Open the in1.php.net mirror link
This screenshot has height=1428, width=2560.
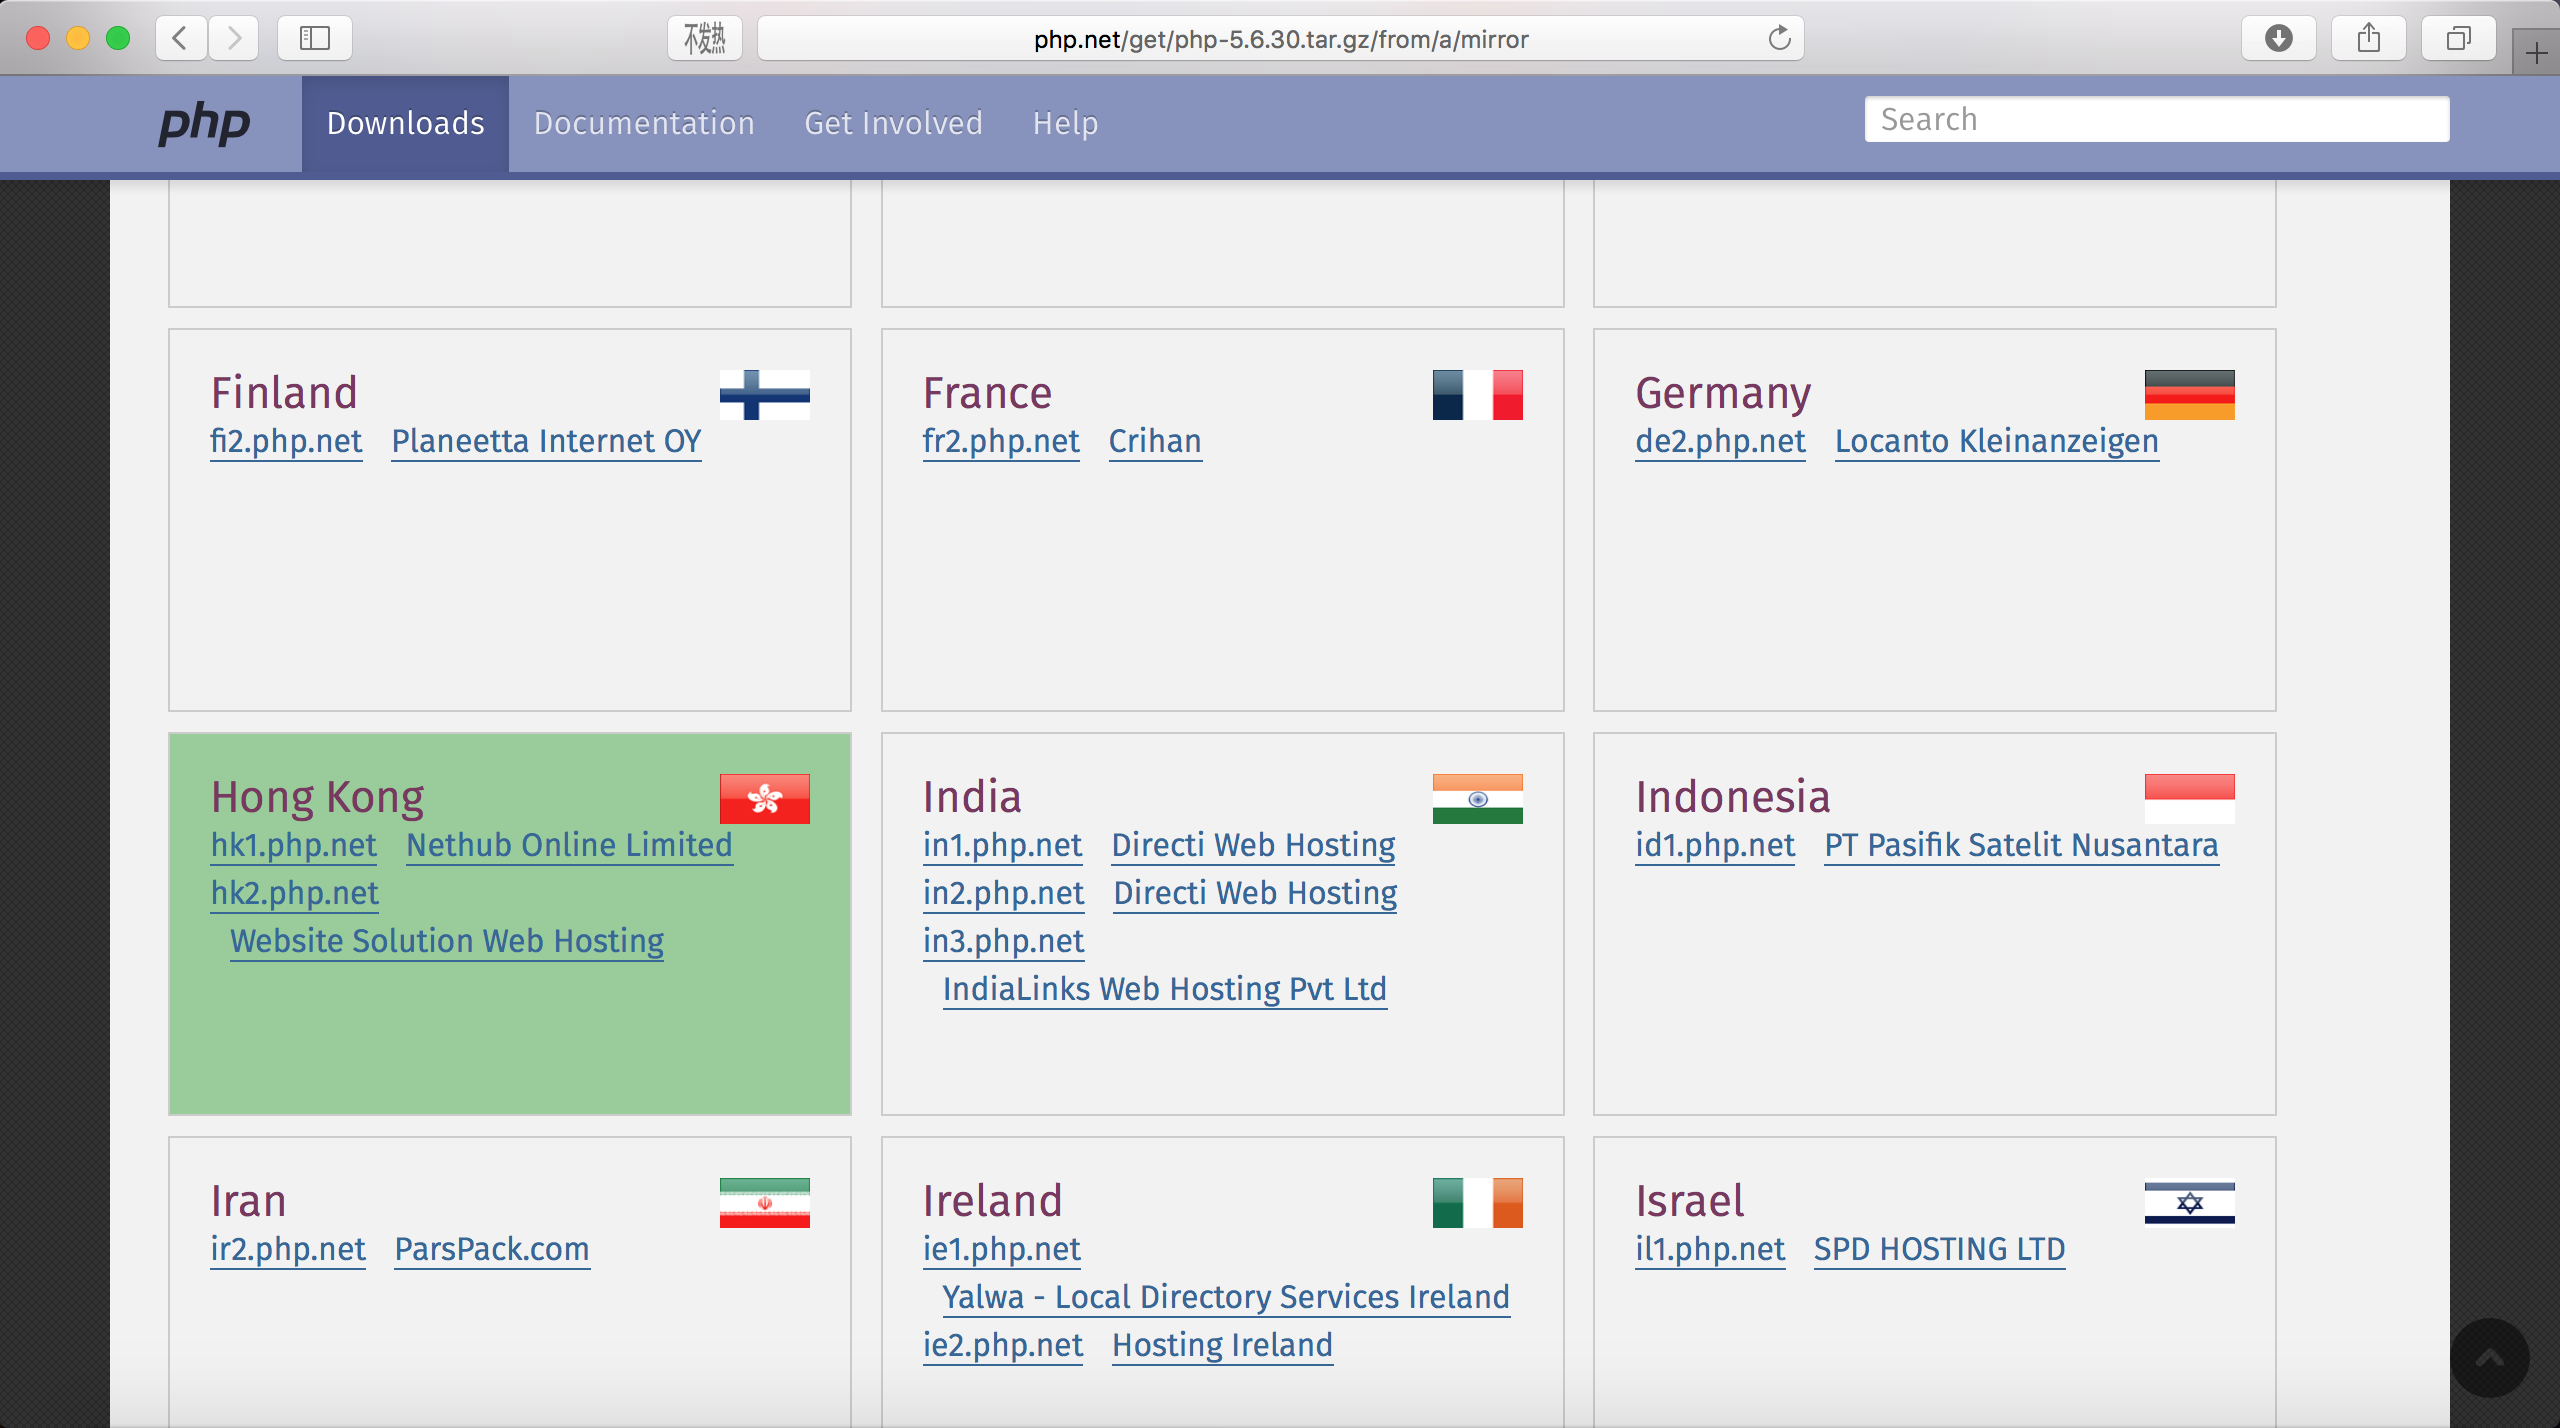[x=1002, y=845]
